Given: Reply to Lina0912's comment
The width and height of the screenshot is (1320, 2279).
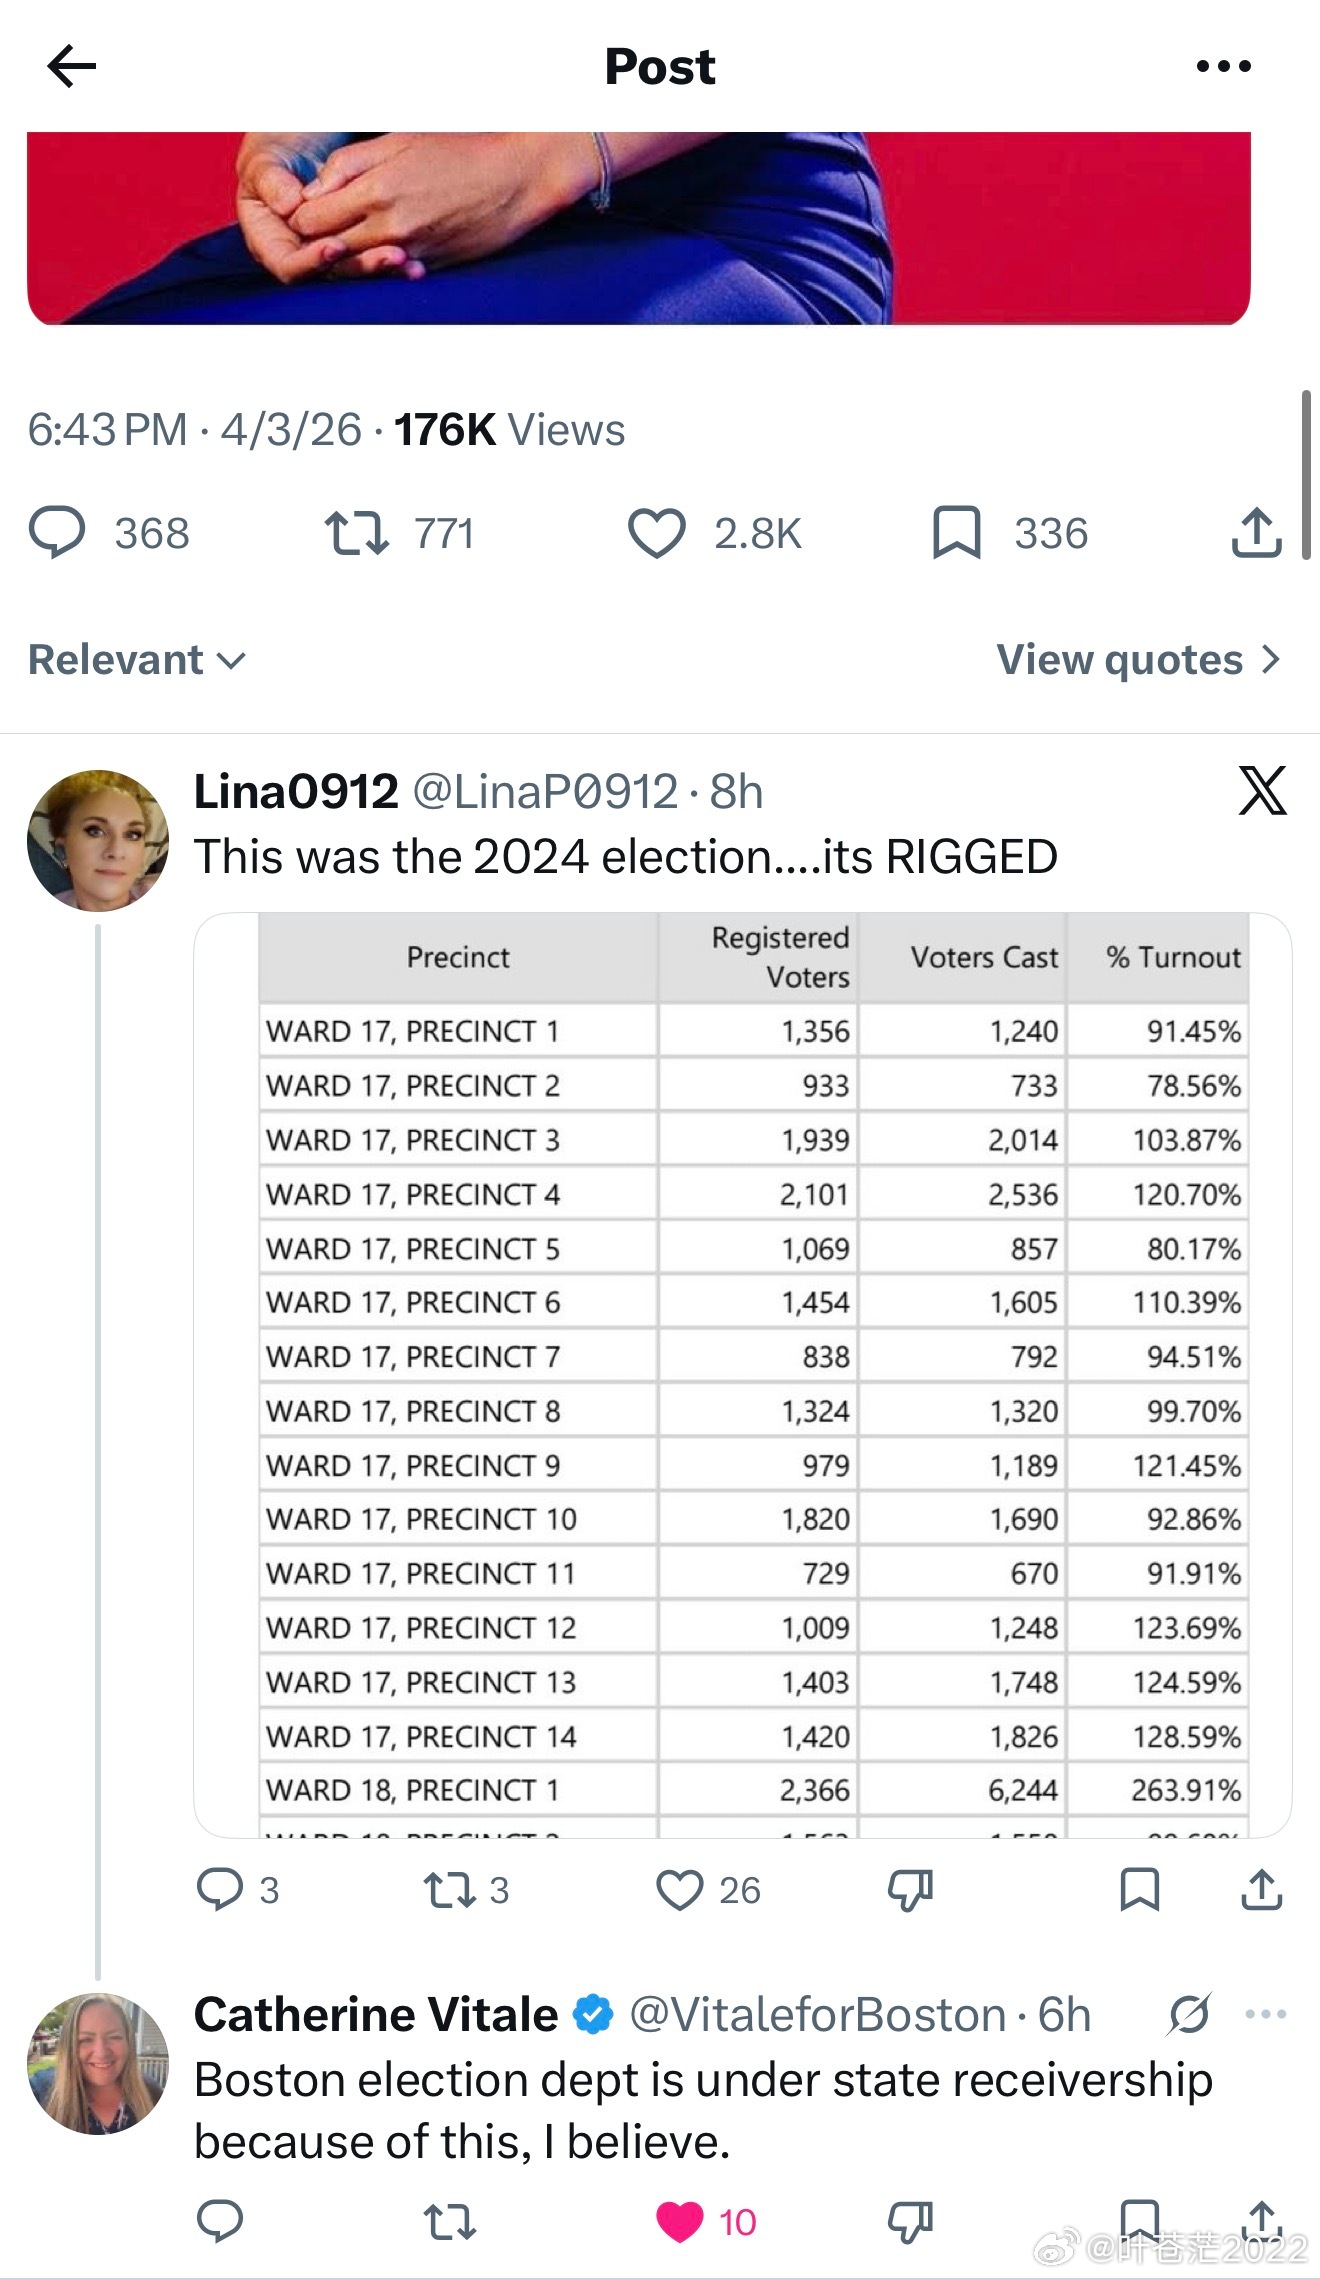Looking at the screenshot, I should pos(220,1889).
